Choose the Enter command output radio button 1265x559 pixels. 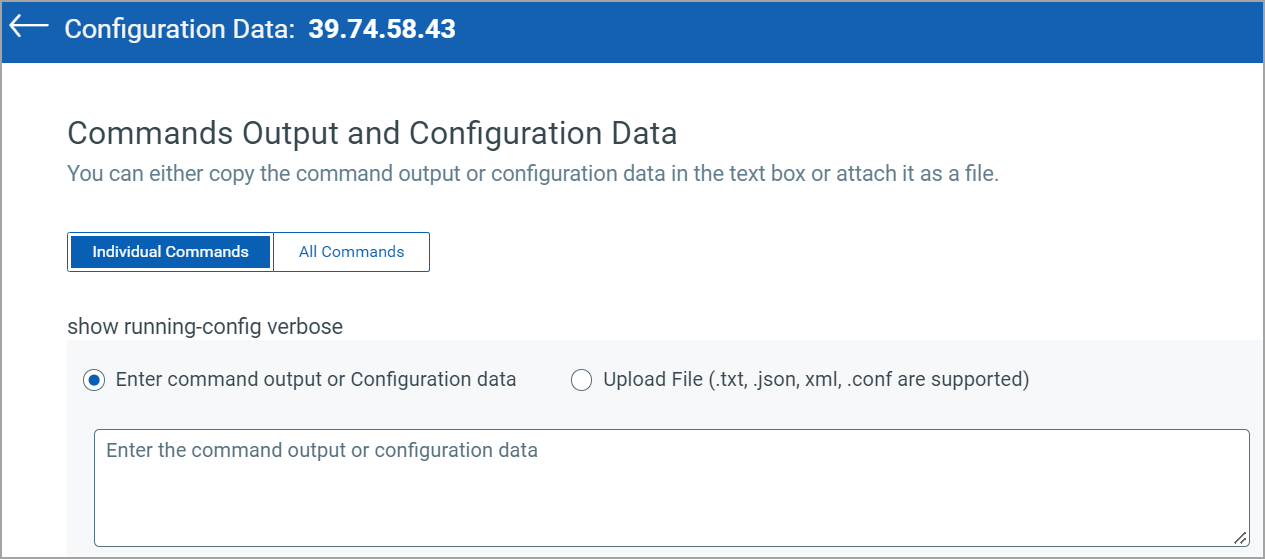click(x=94, y=380)
